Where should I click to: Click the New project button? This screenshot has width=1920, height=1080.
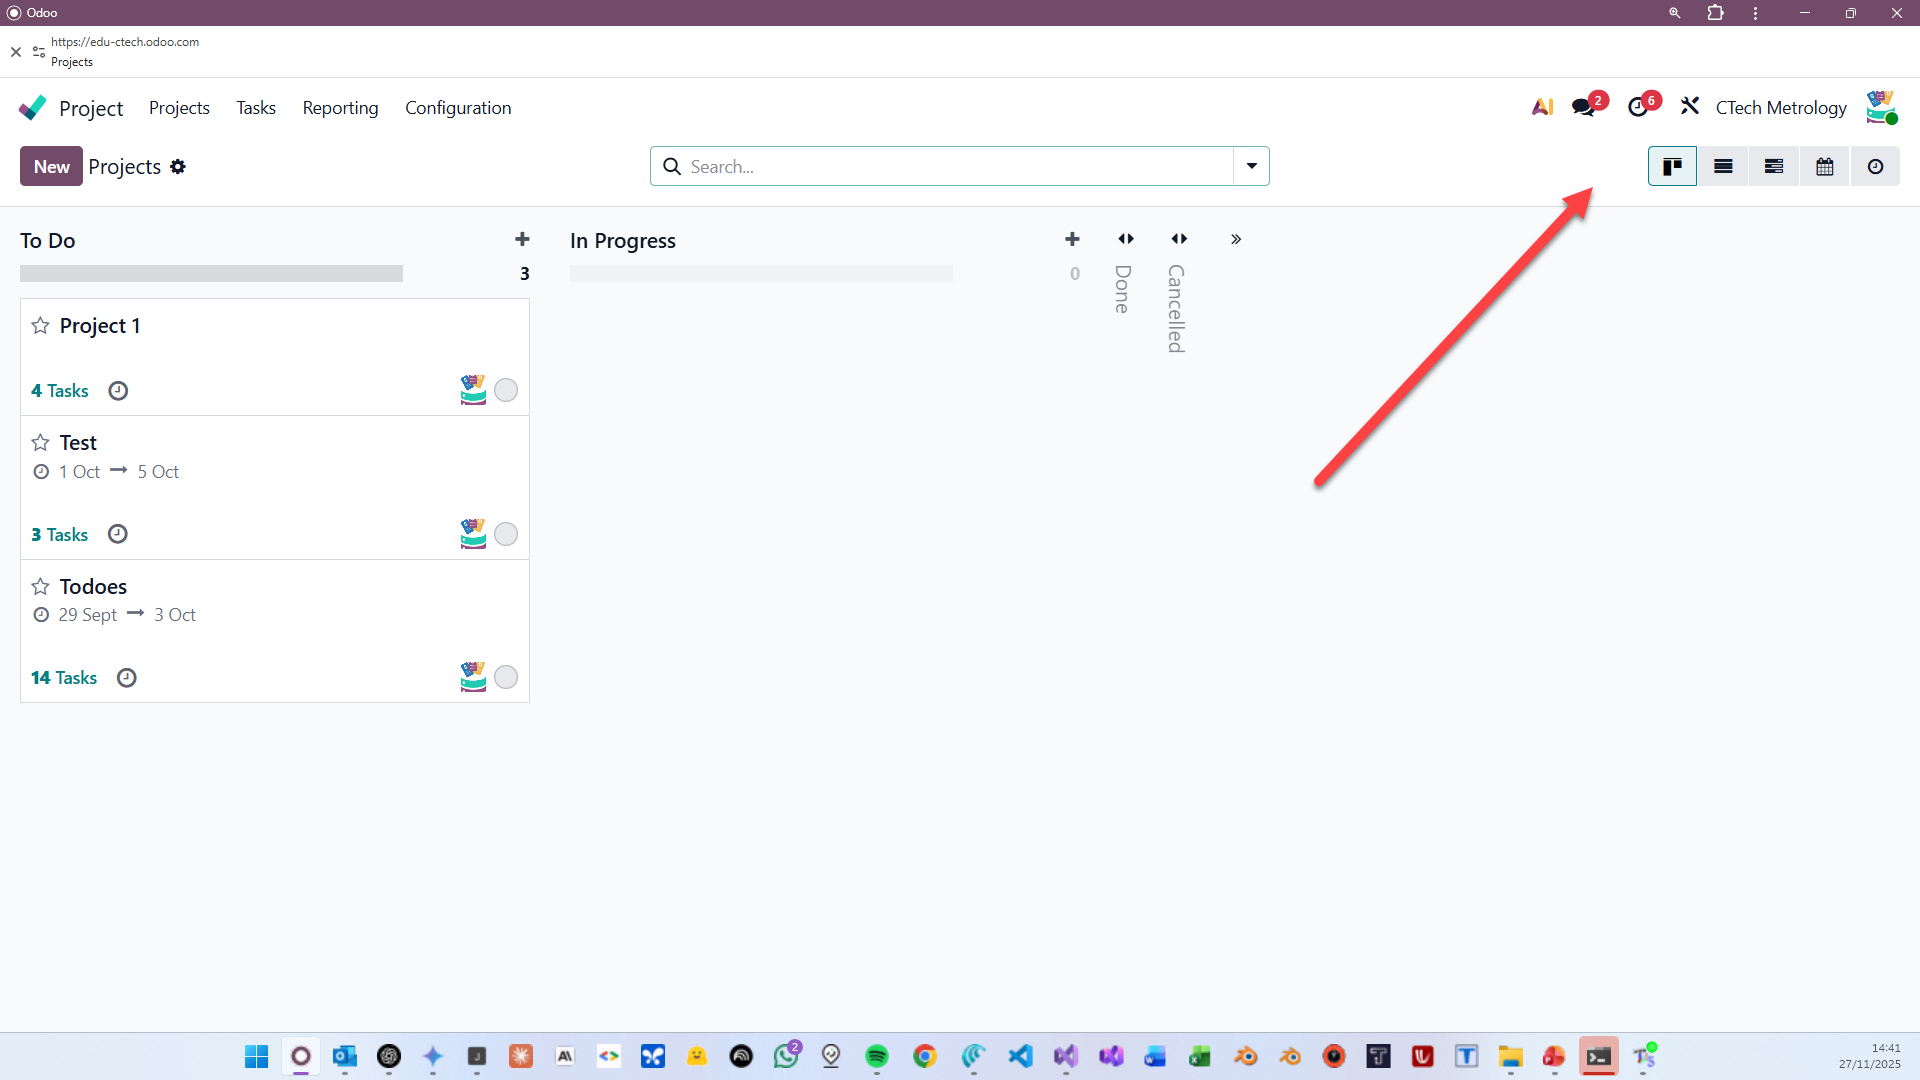click(x=51, y=167)
